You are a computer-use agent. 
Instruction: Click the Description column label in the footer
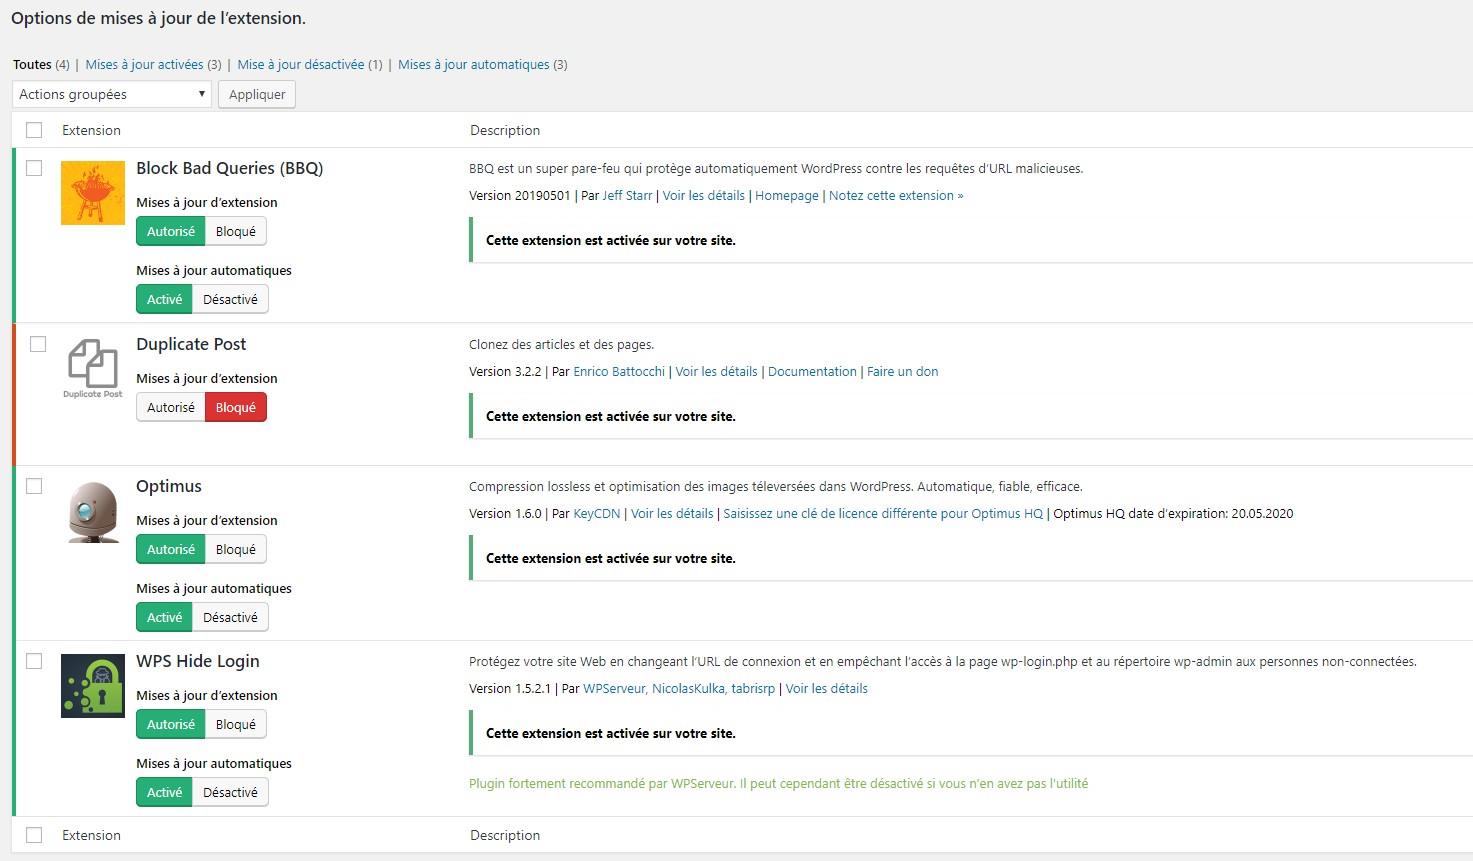(505, 835)
